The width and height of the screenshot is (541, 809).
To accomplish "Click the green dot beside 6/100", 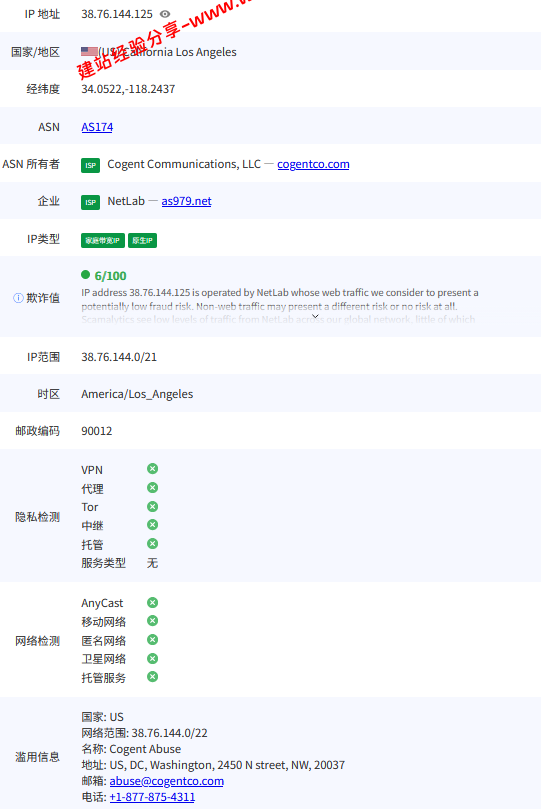I will 86,274.
